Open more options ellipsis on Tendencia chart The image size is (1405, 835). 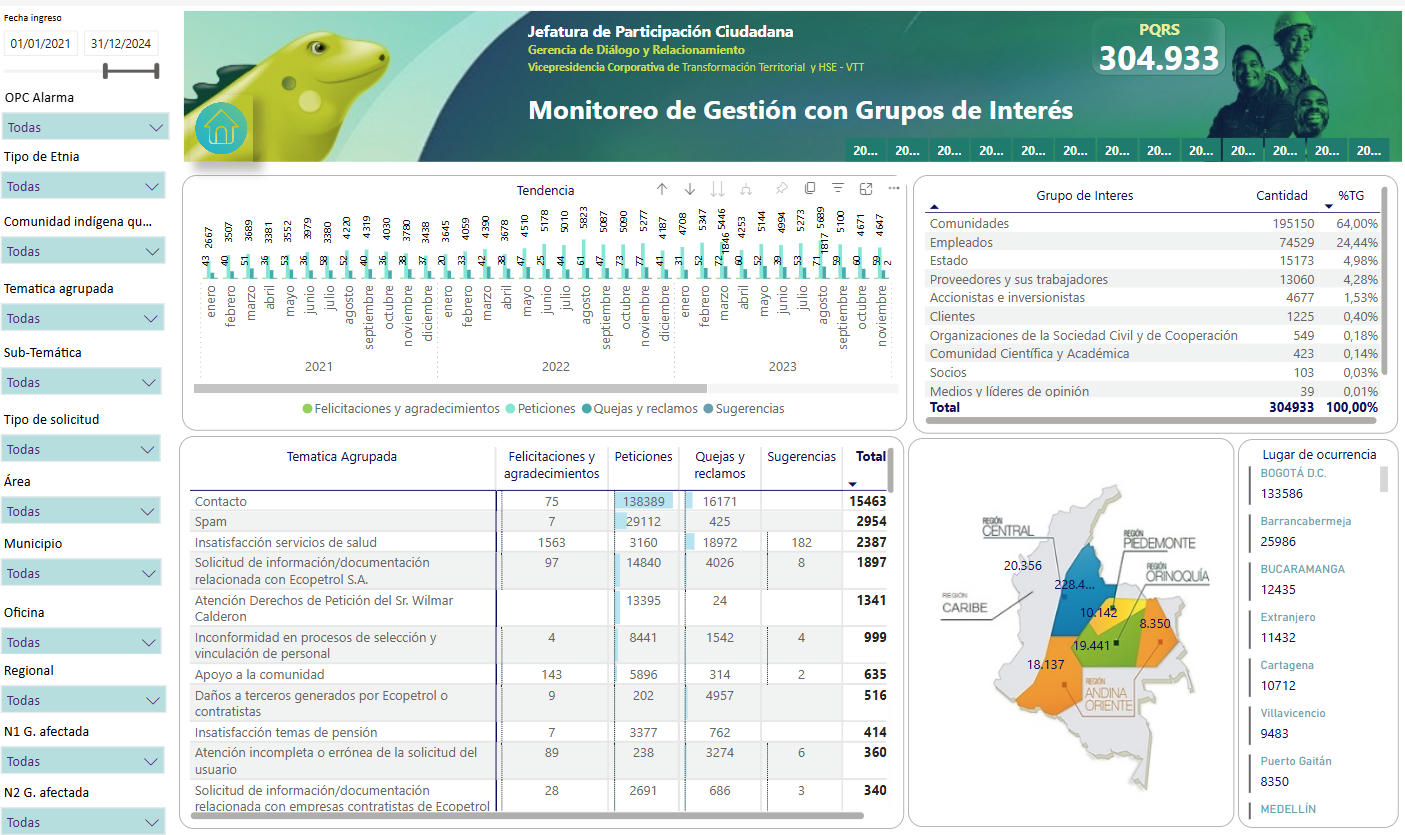click(x=894, y=189)
